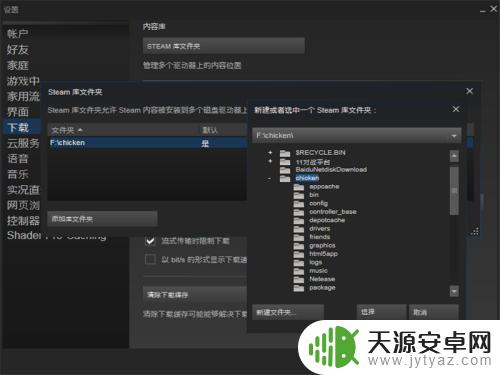Select the controller_base folder
Screen dimensions: 500x375
[333, 212]
